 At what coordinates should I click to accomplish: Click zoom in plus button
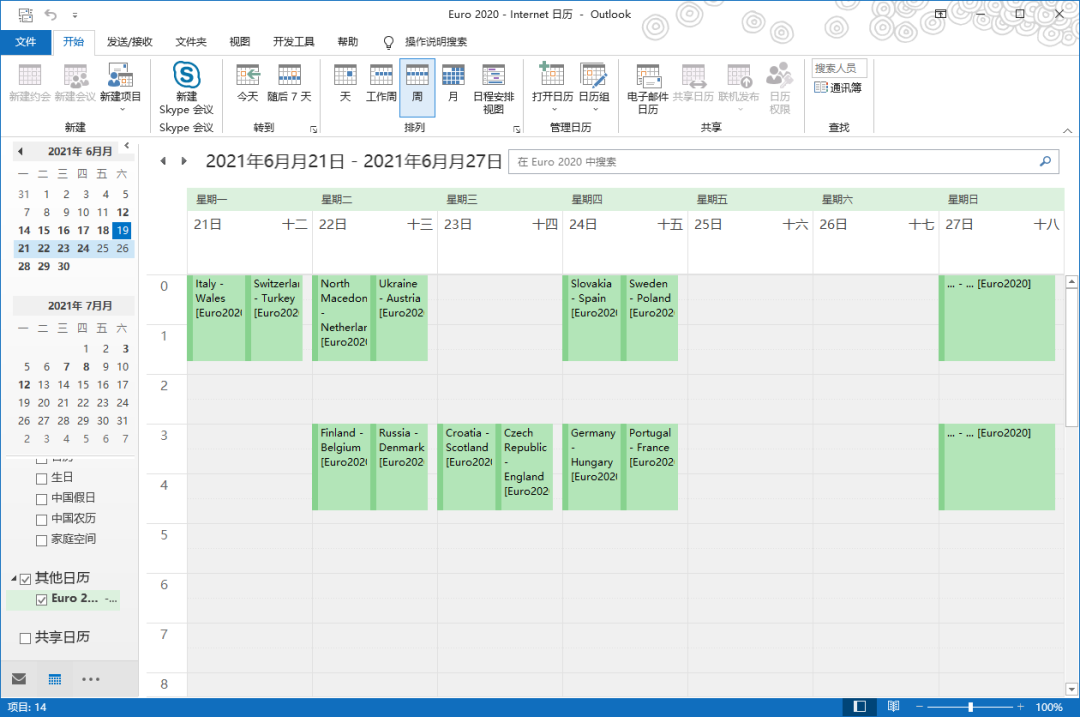pyautogui.click(x=1020, y=707)
